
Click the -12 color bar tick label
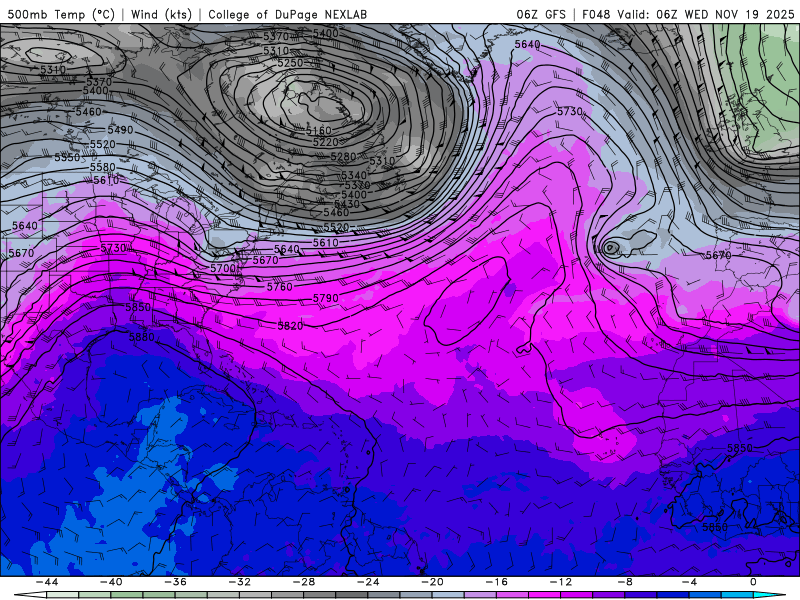pyautogui.click(x=561, y=582)
